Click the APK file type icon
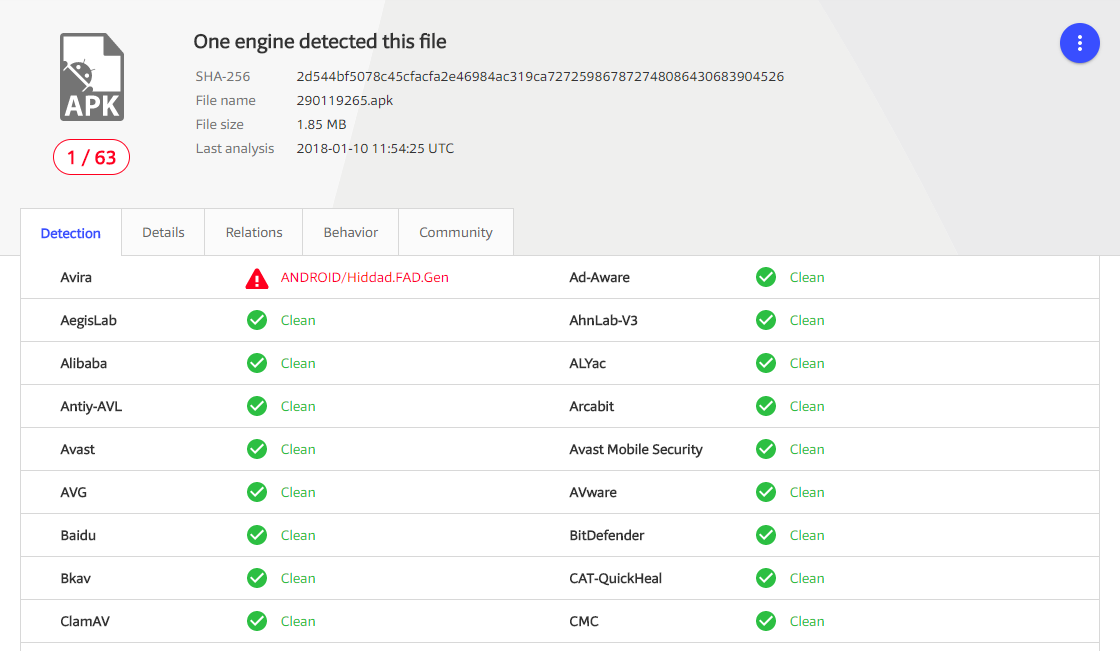This screenshot has height=651, width=1120. [x=91, y=77]
